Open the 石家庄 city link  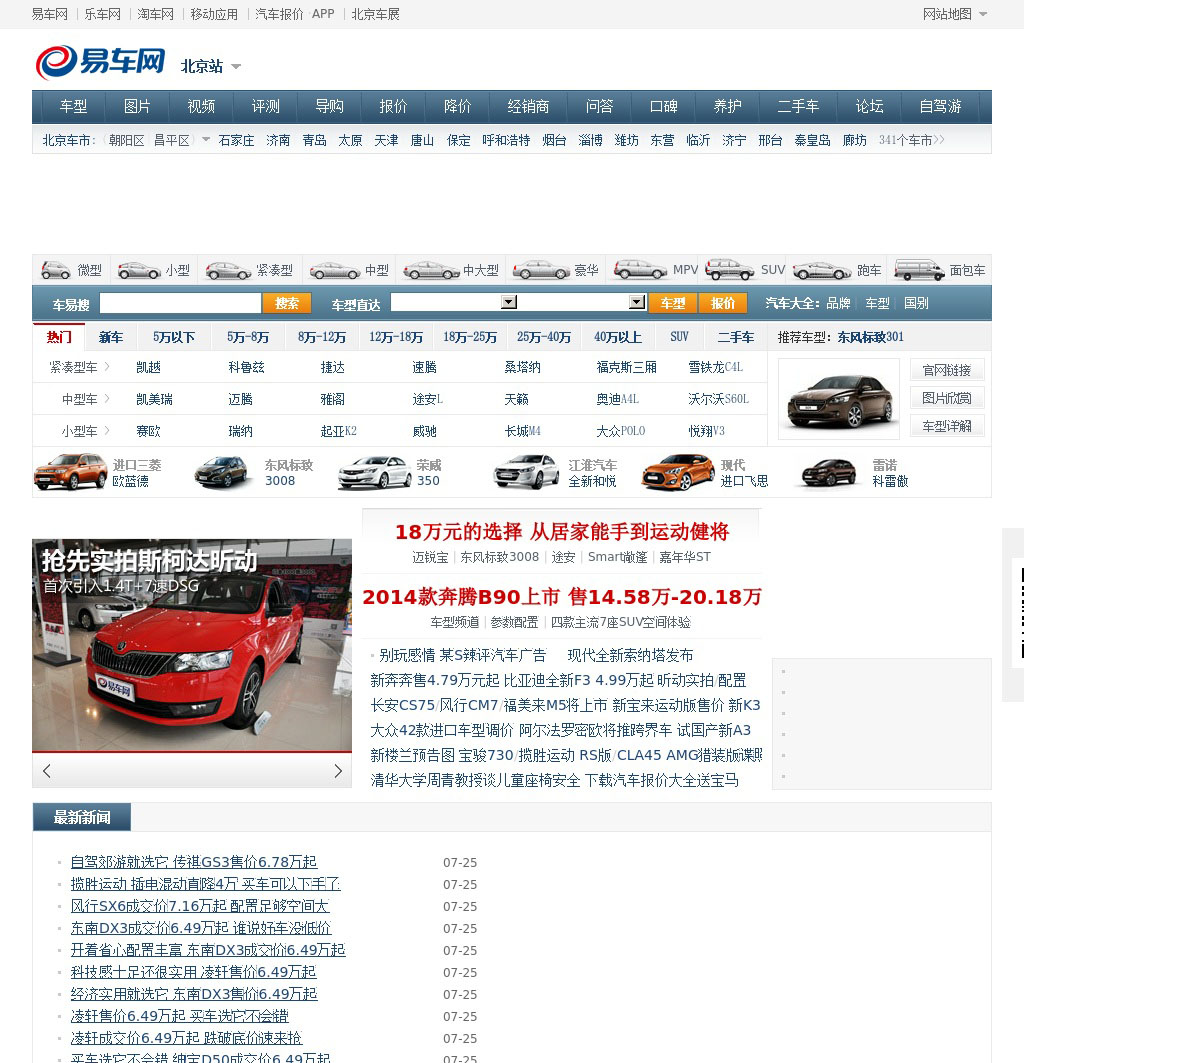point(236,140)
